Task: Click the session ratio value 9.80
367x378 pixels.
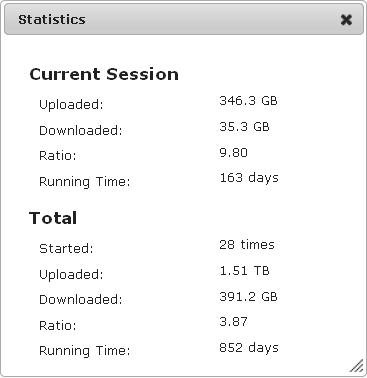Action: pyautogui.click(x=233, y=153)
